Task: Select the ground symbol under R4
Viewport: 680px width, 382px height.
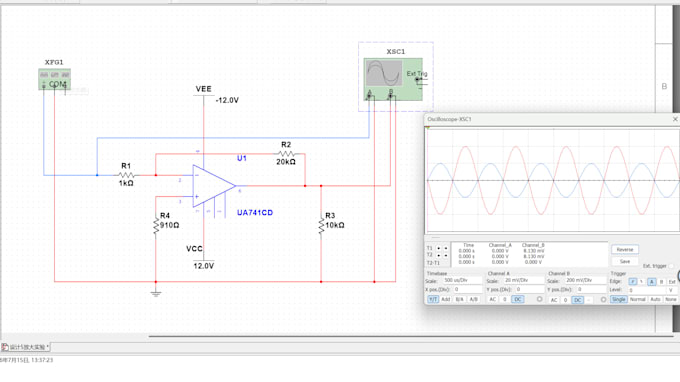Action: tap(156, 293)
